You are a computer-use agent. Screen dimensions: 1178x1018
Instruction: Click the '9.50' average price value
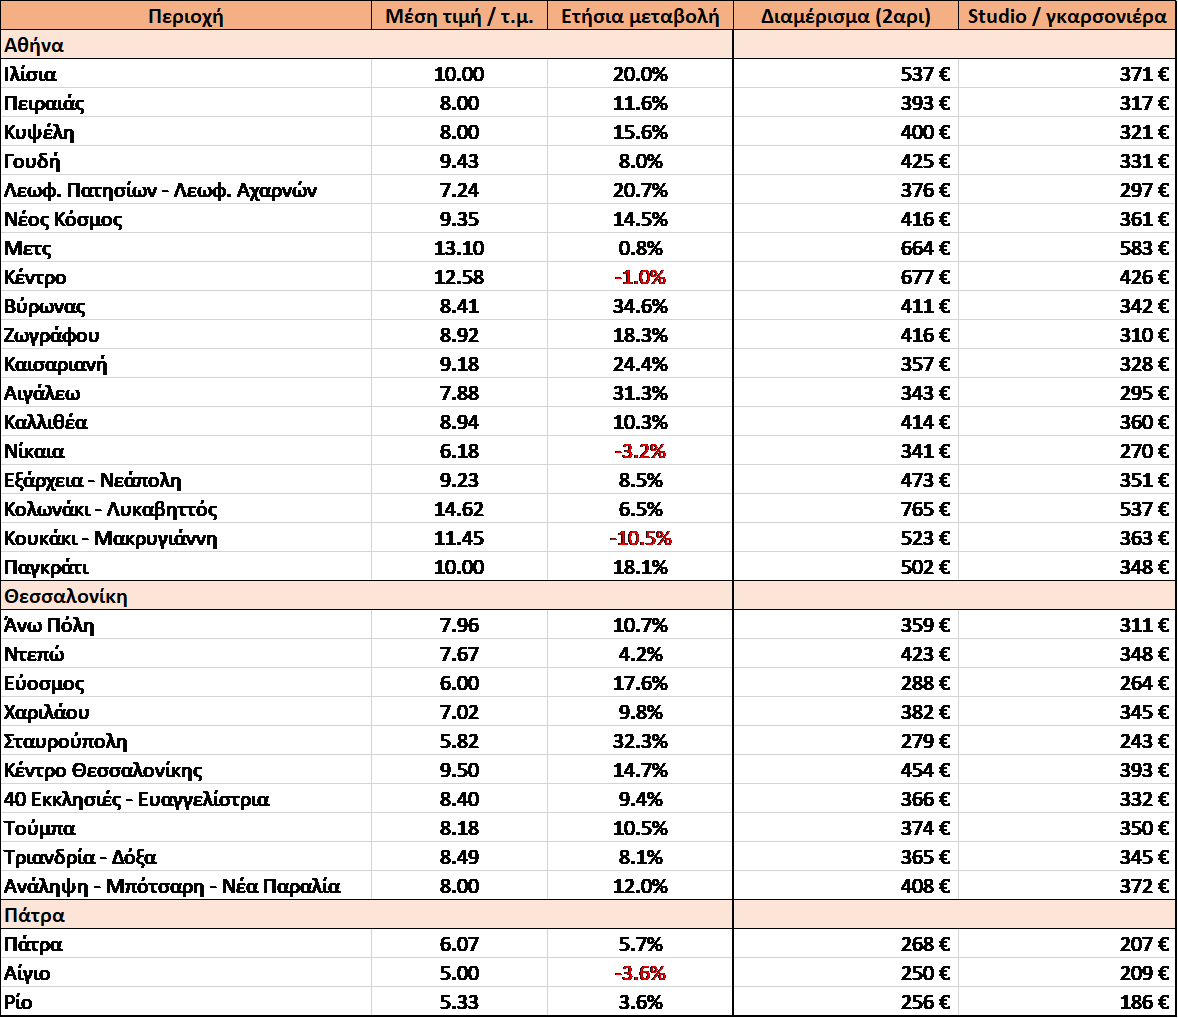[x=459, y=771]
